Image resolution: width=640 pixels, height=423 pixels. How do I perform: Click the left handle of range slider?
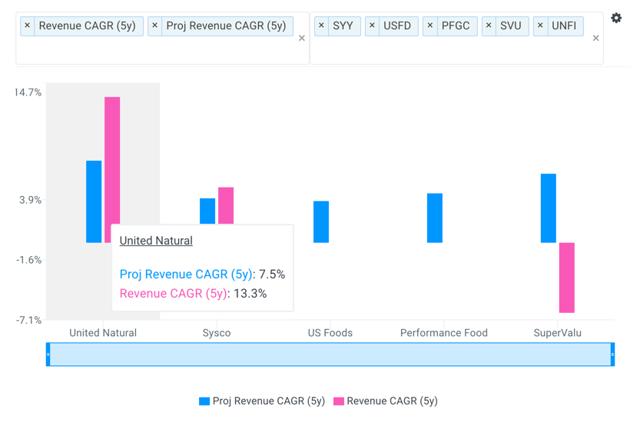(48, 354)
